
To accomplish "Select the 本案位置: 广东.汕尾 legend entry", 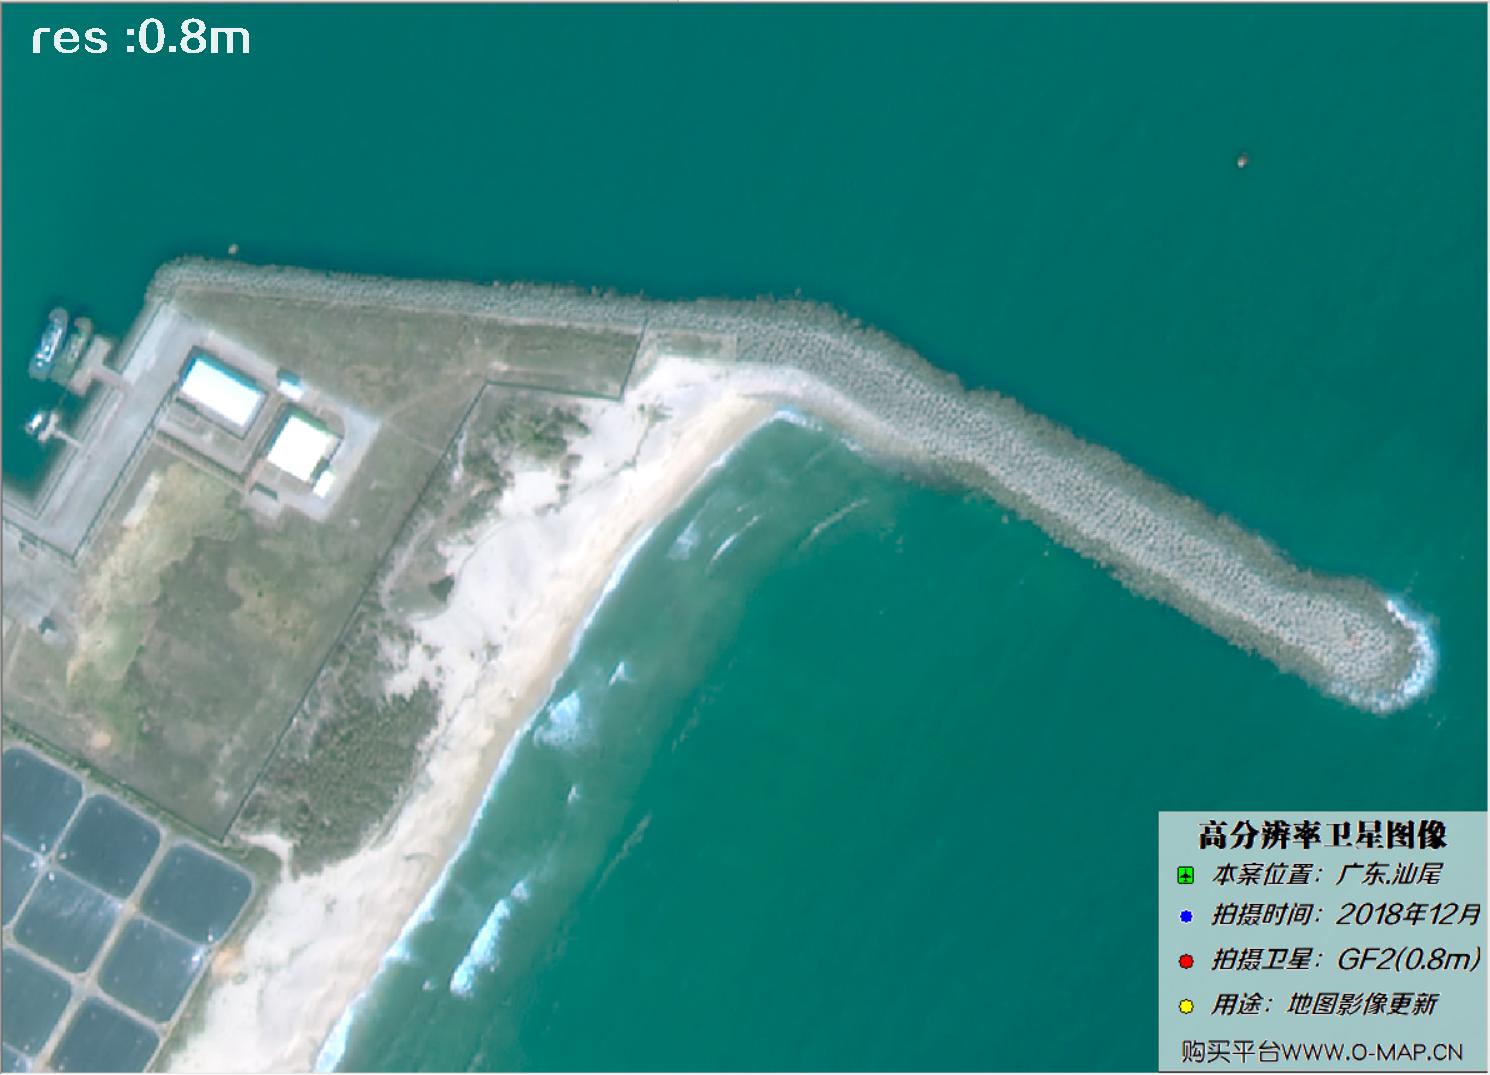I will (x=1326, y=874).
